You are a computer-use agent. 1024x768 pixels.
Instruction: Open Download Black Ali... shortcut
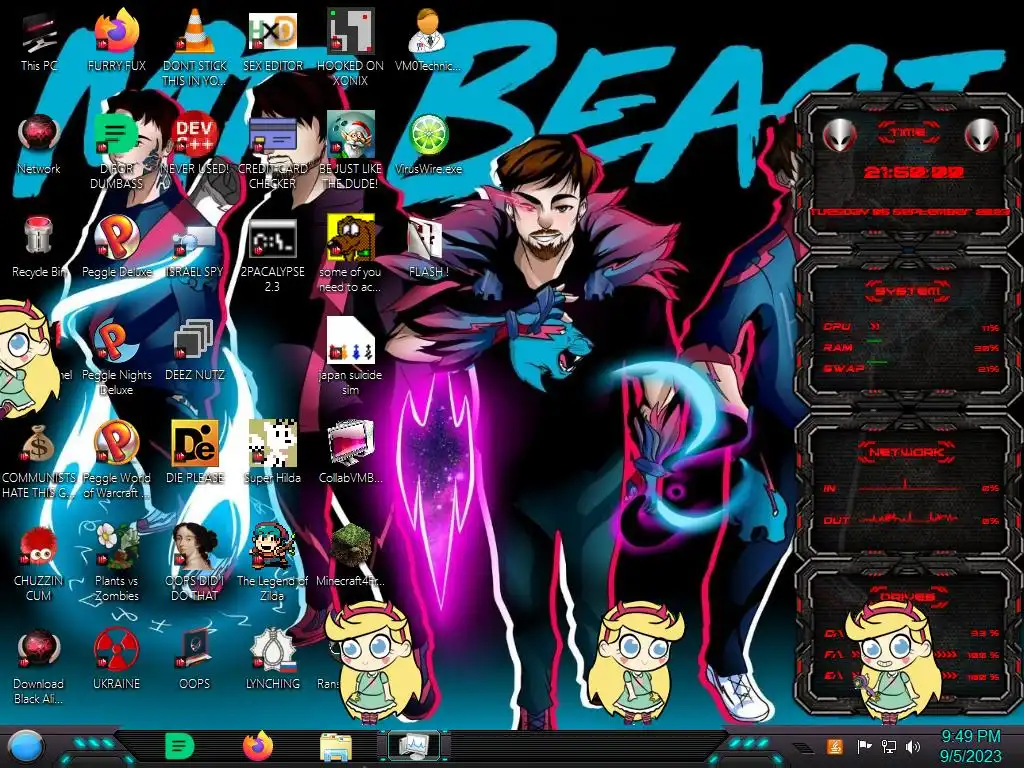tap(39, 667)
